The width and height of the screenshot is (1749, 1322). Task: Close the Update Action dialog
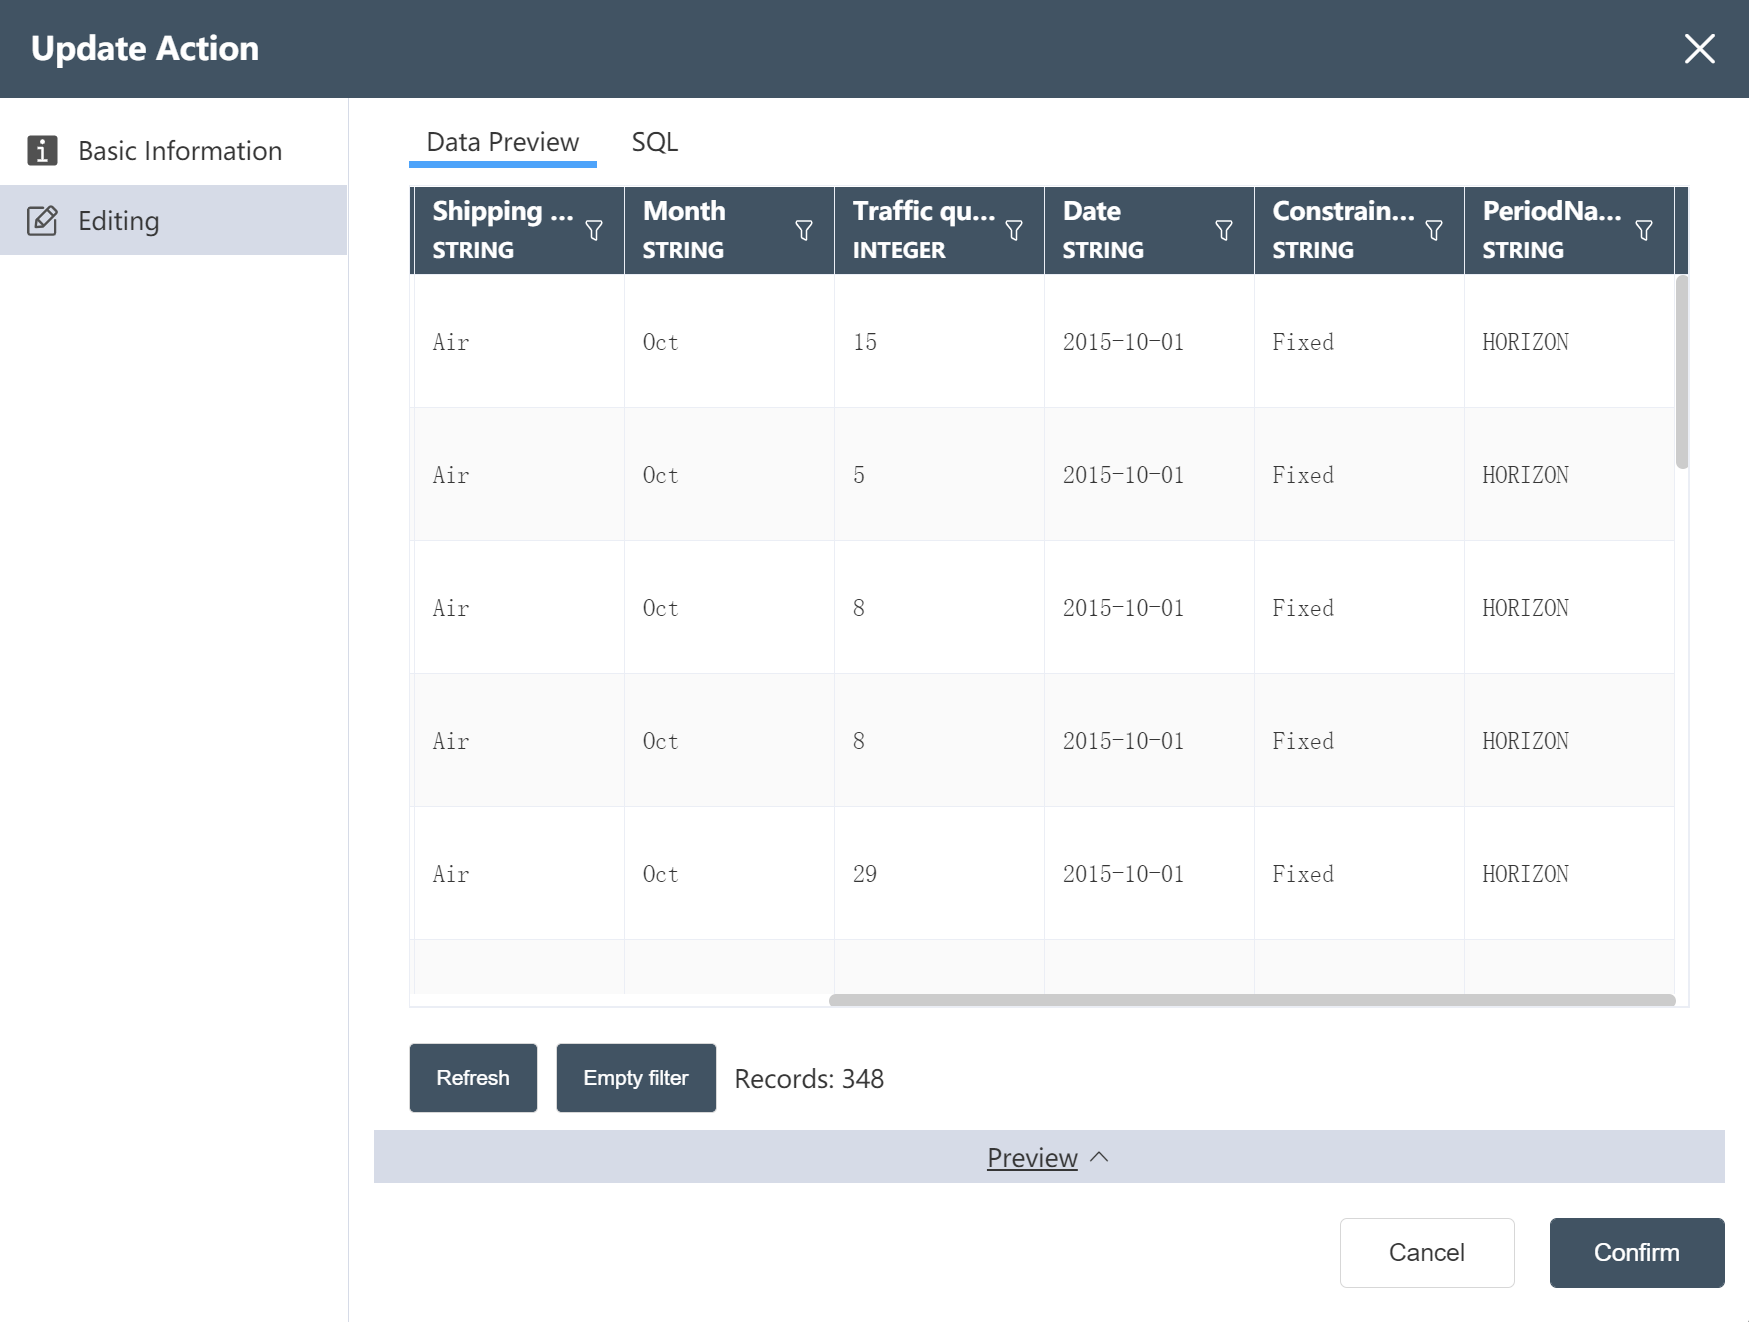click(1699, 49)
